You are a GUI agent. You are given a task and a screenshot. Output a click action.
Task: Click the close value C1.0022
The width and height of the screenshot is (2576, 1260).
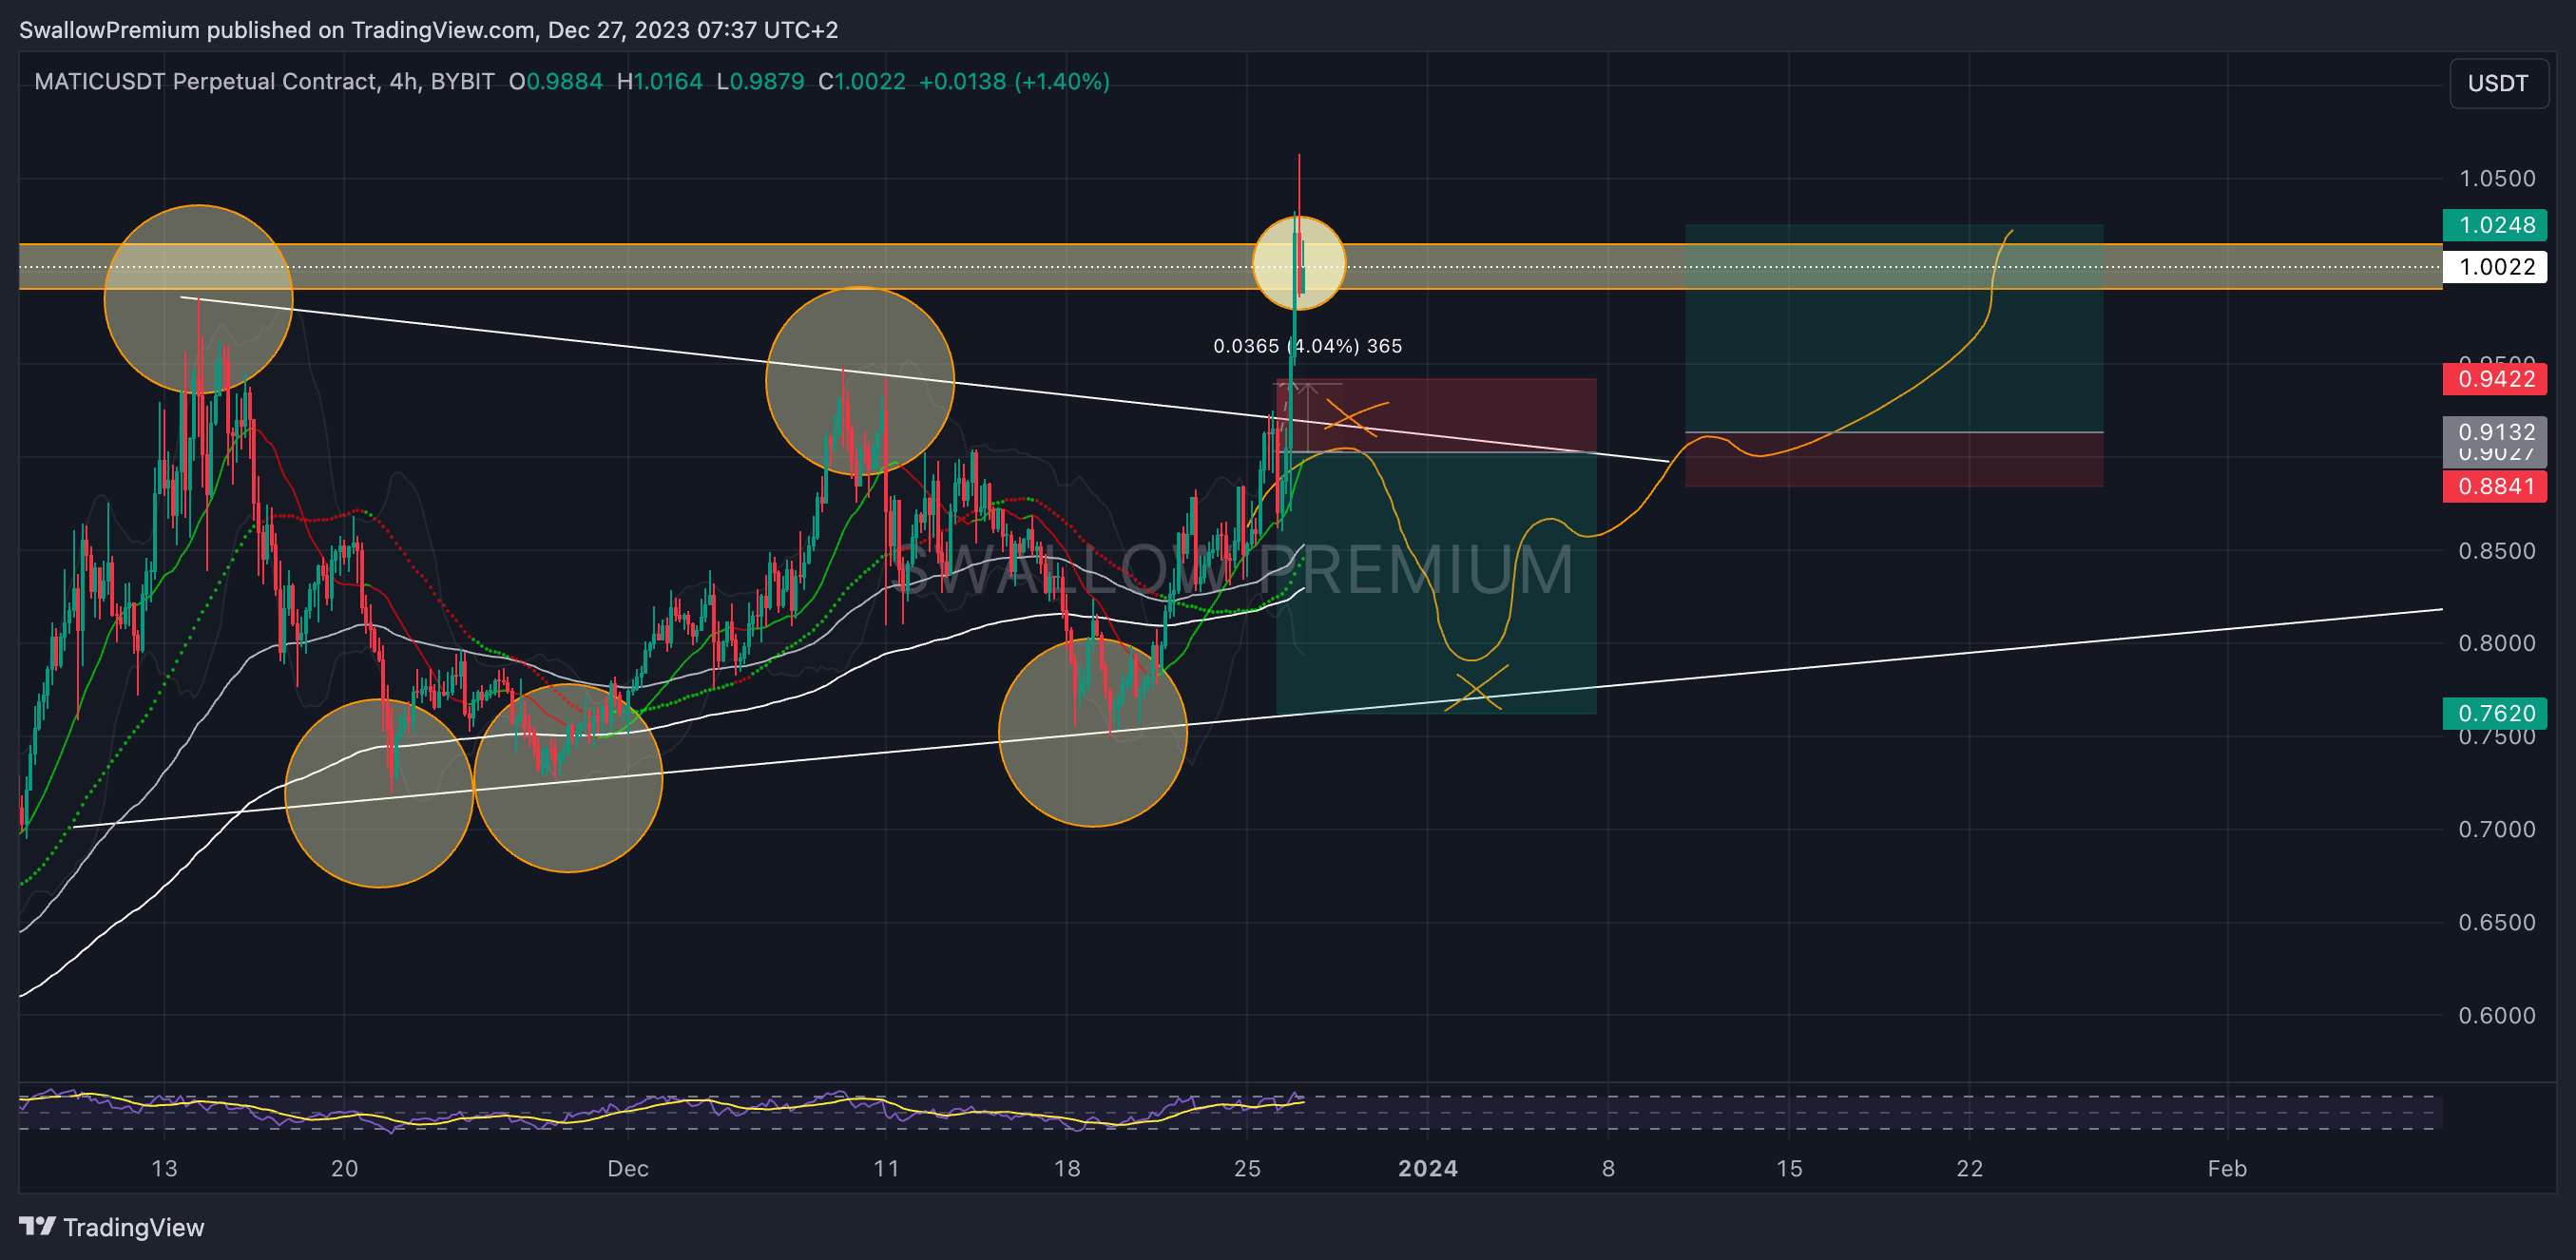(862, 82)
